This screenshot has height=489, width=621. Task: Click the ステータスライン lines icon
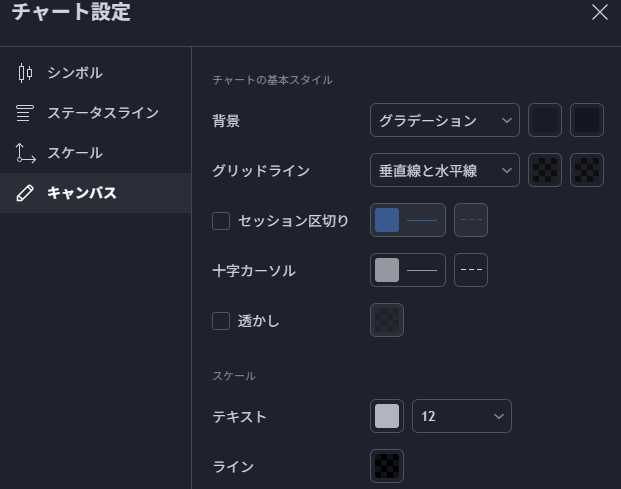25,113
